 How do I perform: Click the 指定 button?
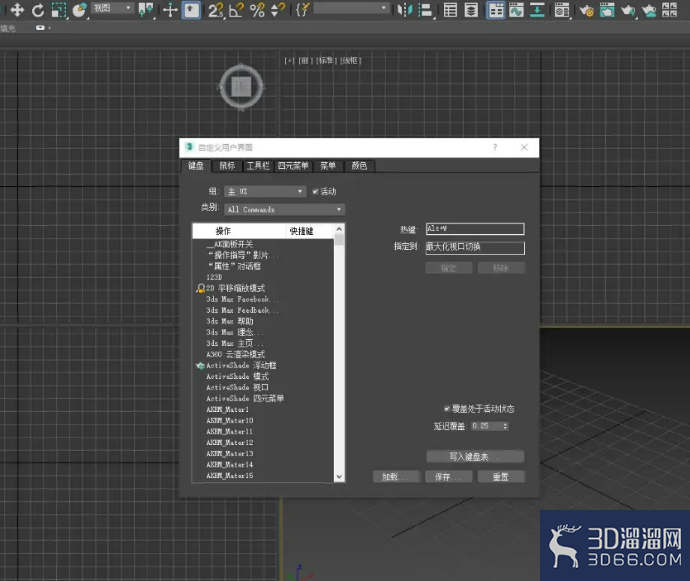448,268
